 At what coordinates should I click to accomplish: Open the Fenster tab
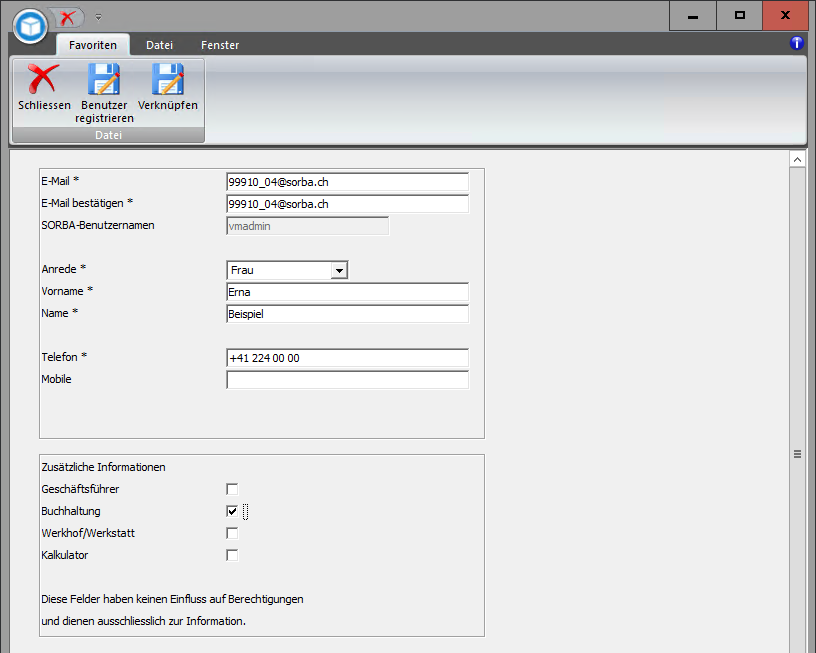click(220, 45)
